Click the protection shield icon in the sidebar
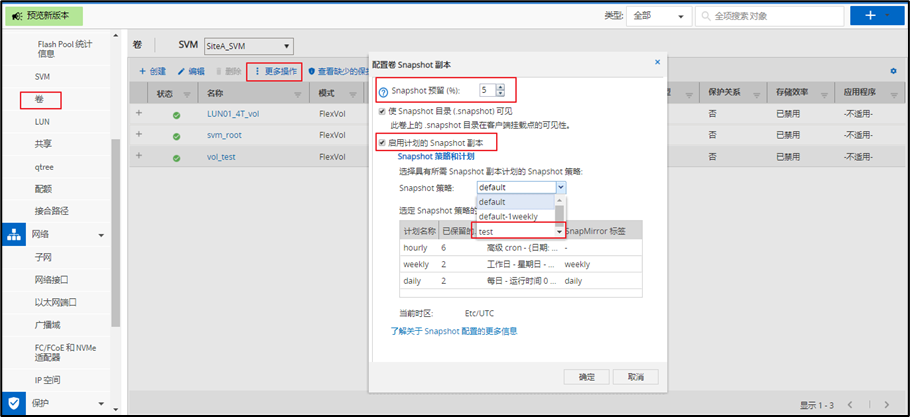This screenshot has height=417, width=910. point(14,403)
